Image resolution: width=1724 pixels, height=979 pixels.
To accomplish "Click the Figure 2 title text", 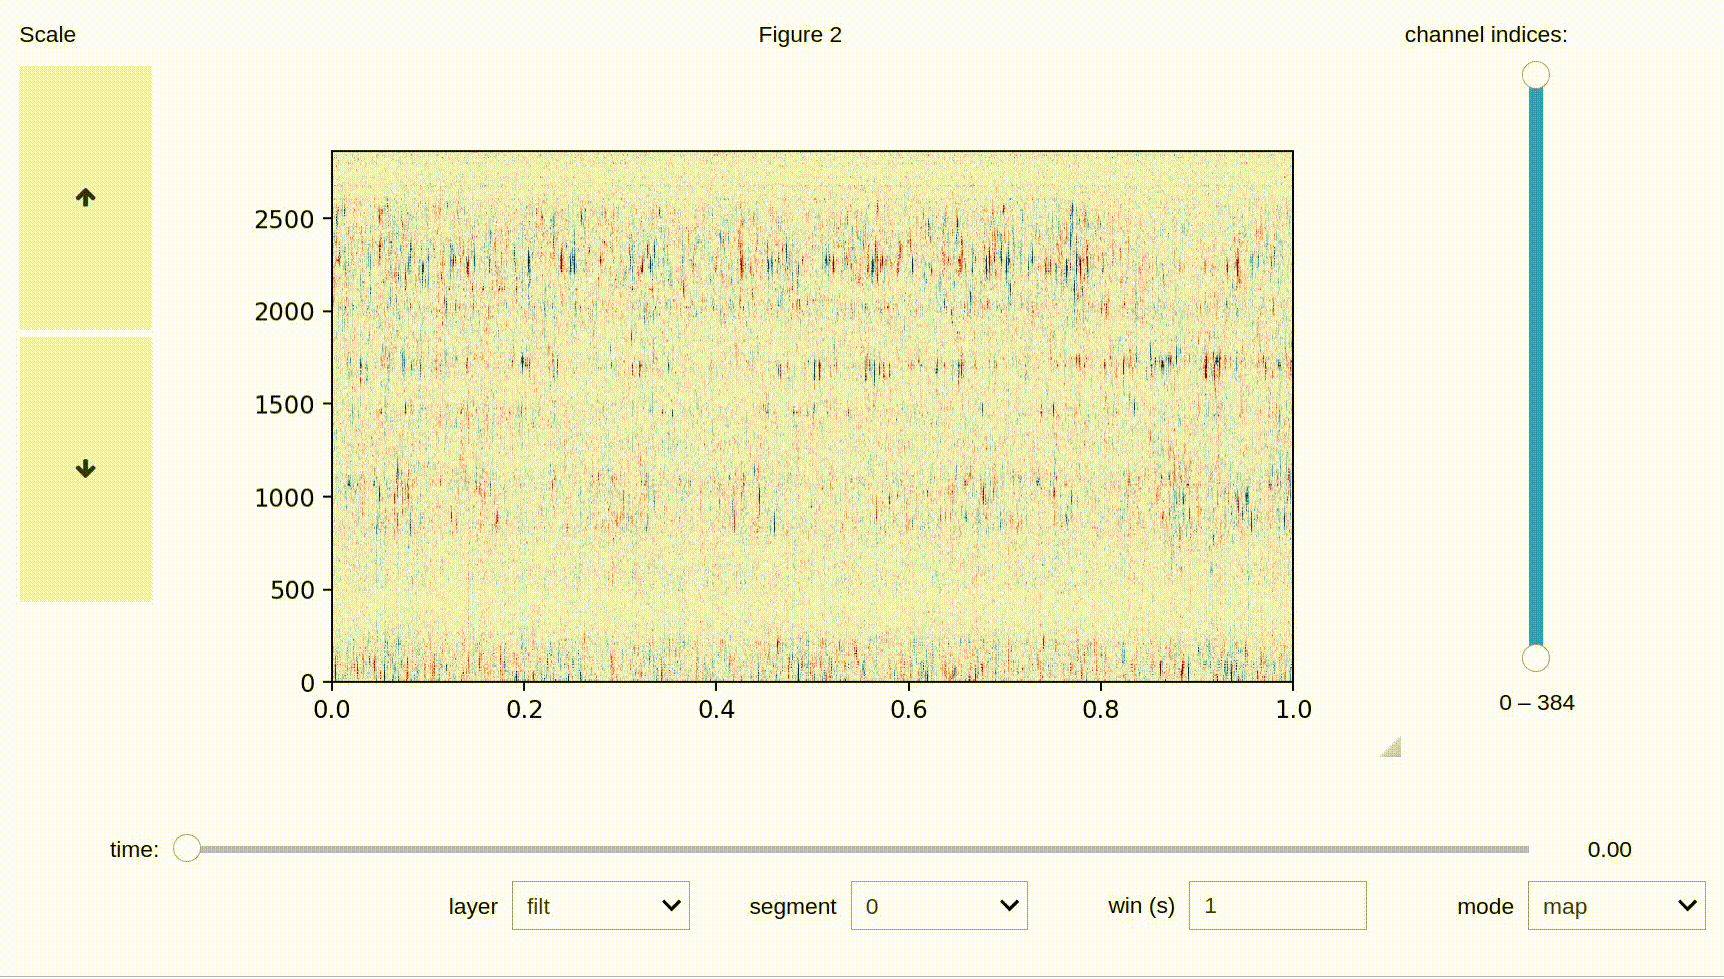I will 799,34.
